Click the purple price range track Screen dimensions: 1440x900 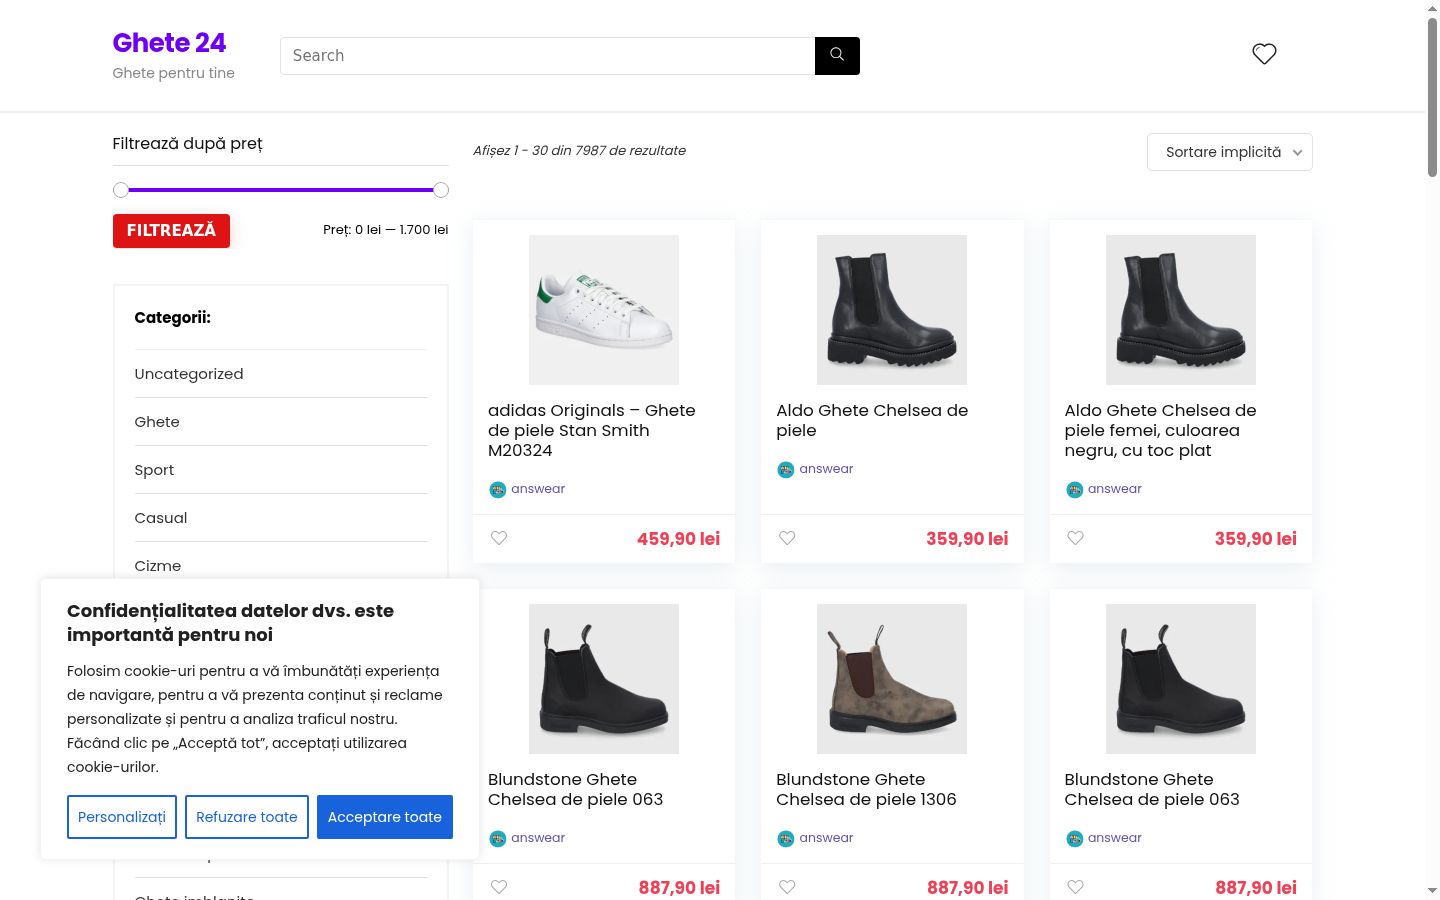(x=281, y=190)
